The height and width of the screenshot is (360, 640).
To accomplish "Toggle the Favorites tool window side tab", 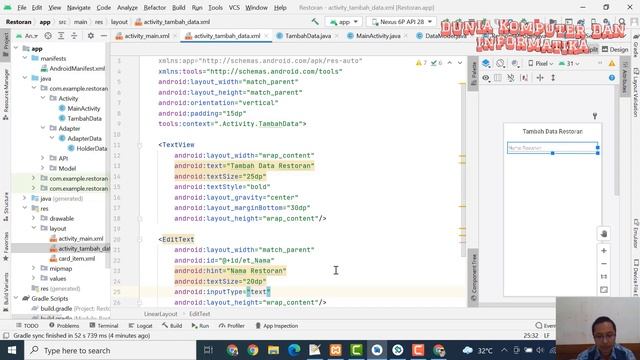I will 5,246.
